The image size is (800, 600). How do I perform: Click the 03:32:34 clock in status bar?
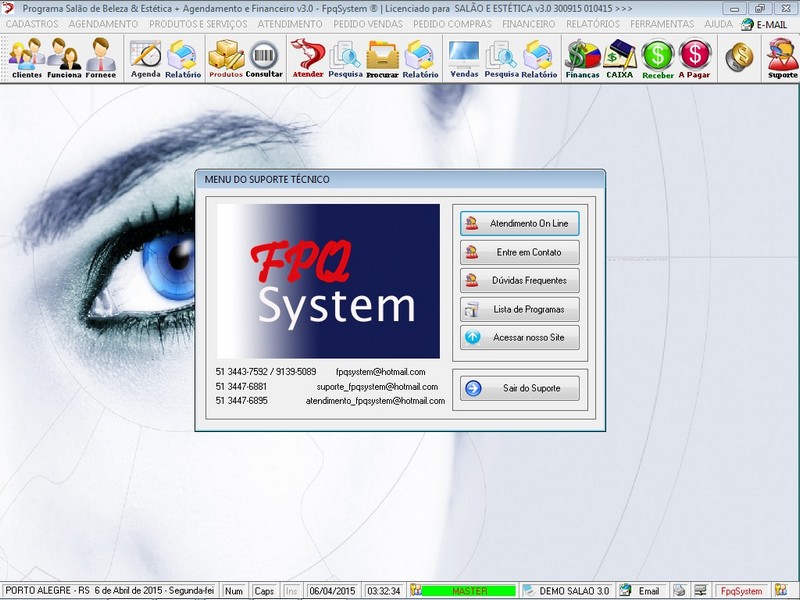[384, 591]
